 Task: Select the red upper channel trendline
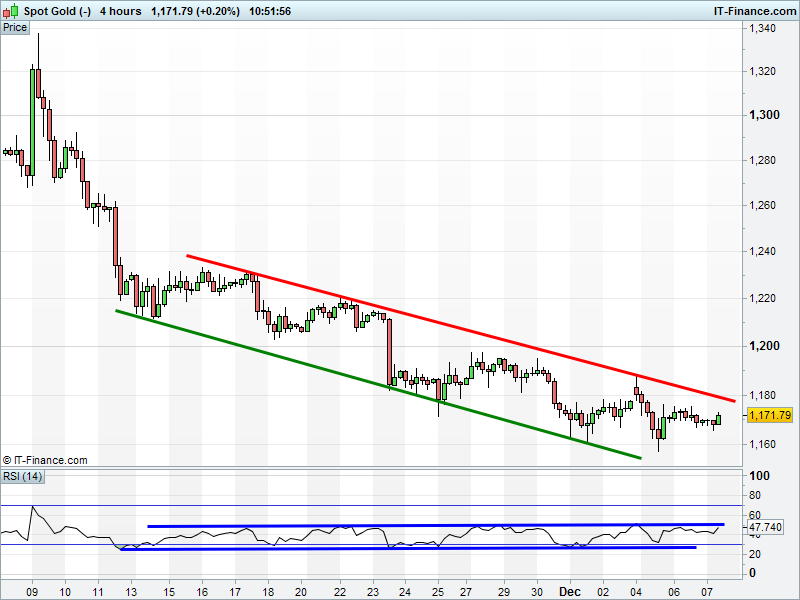click(x=461, y=328)
